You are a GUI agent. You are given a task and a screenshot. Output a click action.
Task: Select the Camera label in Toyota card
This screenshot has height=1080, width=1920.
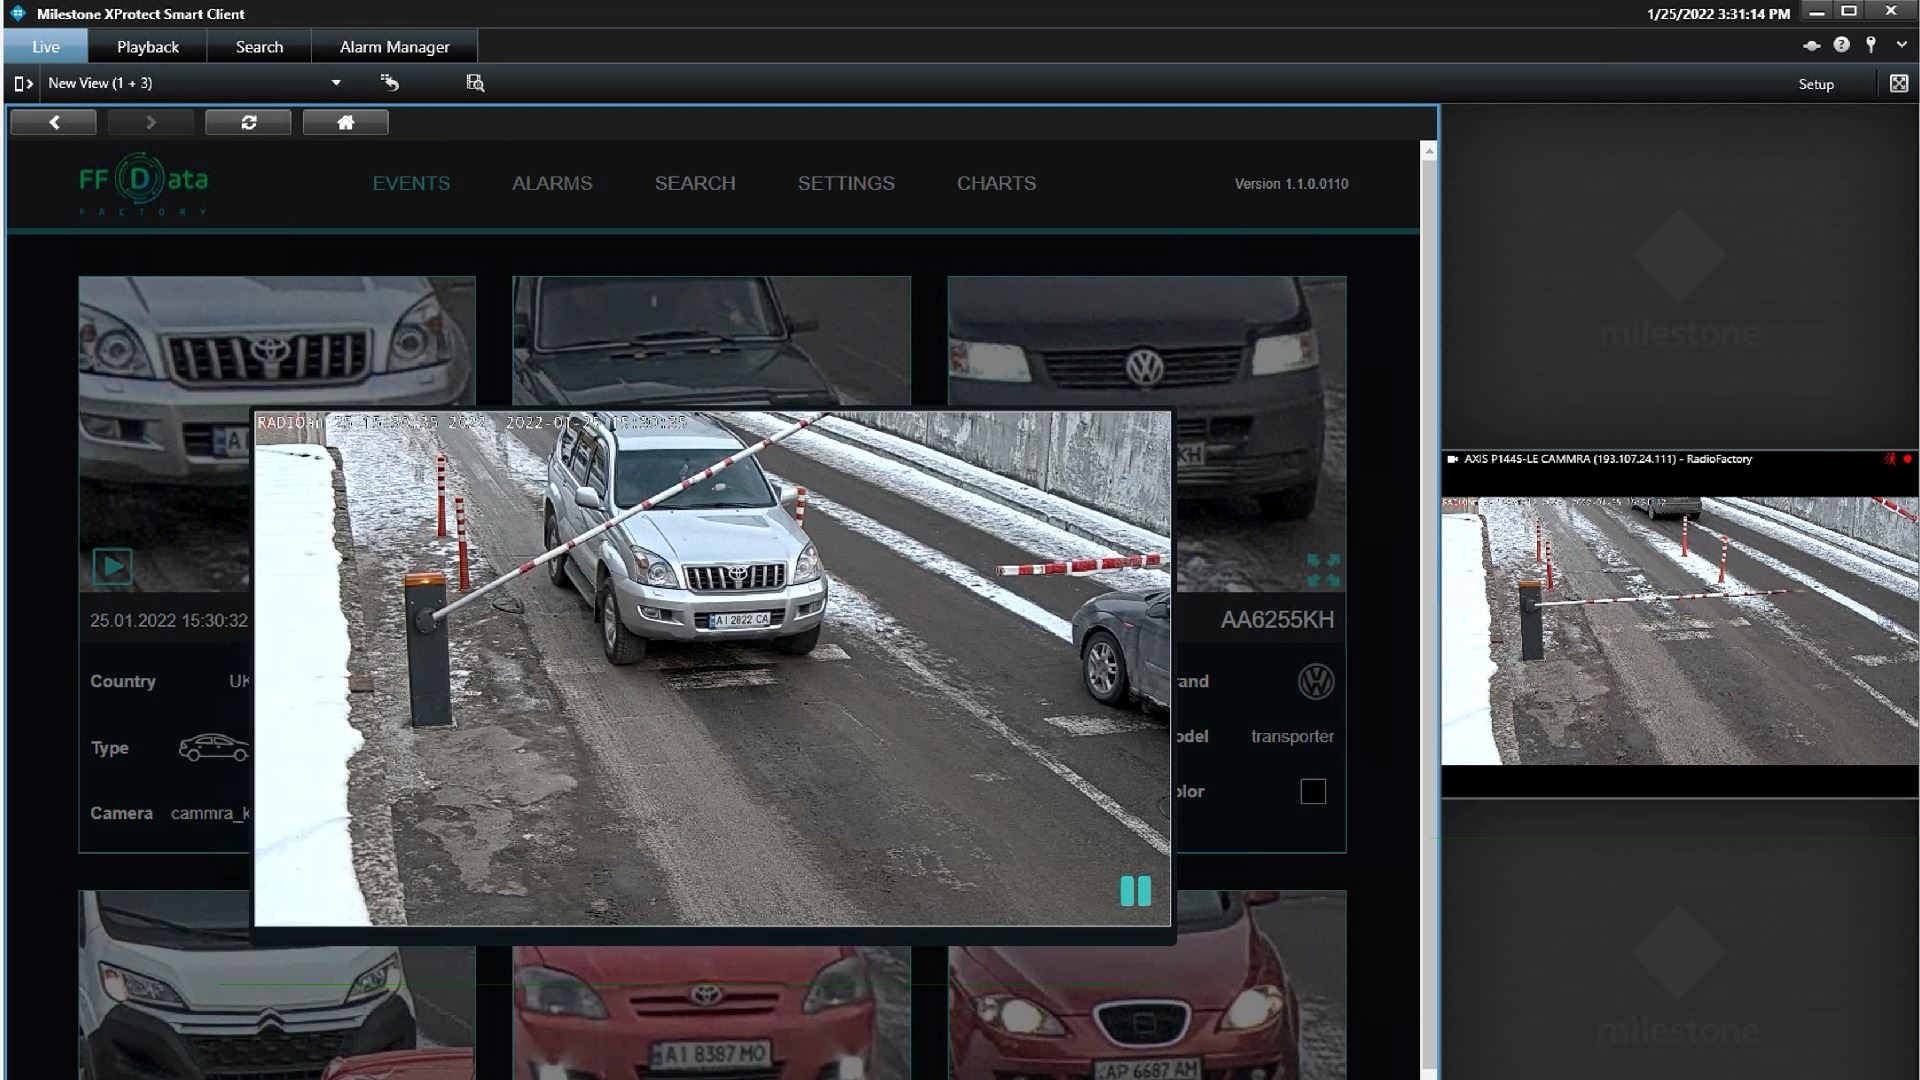pyautogui.click(x=121, y=813)
